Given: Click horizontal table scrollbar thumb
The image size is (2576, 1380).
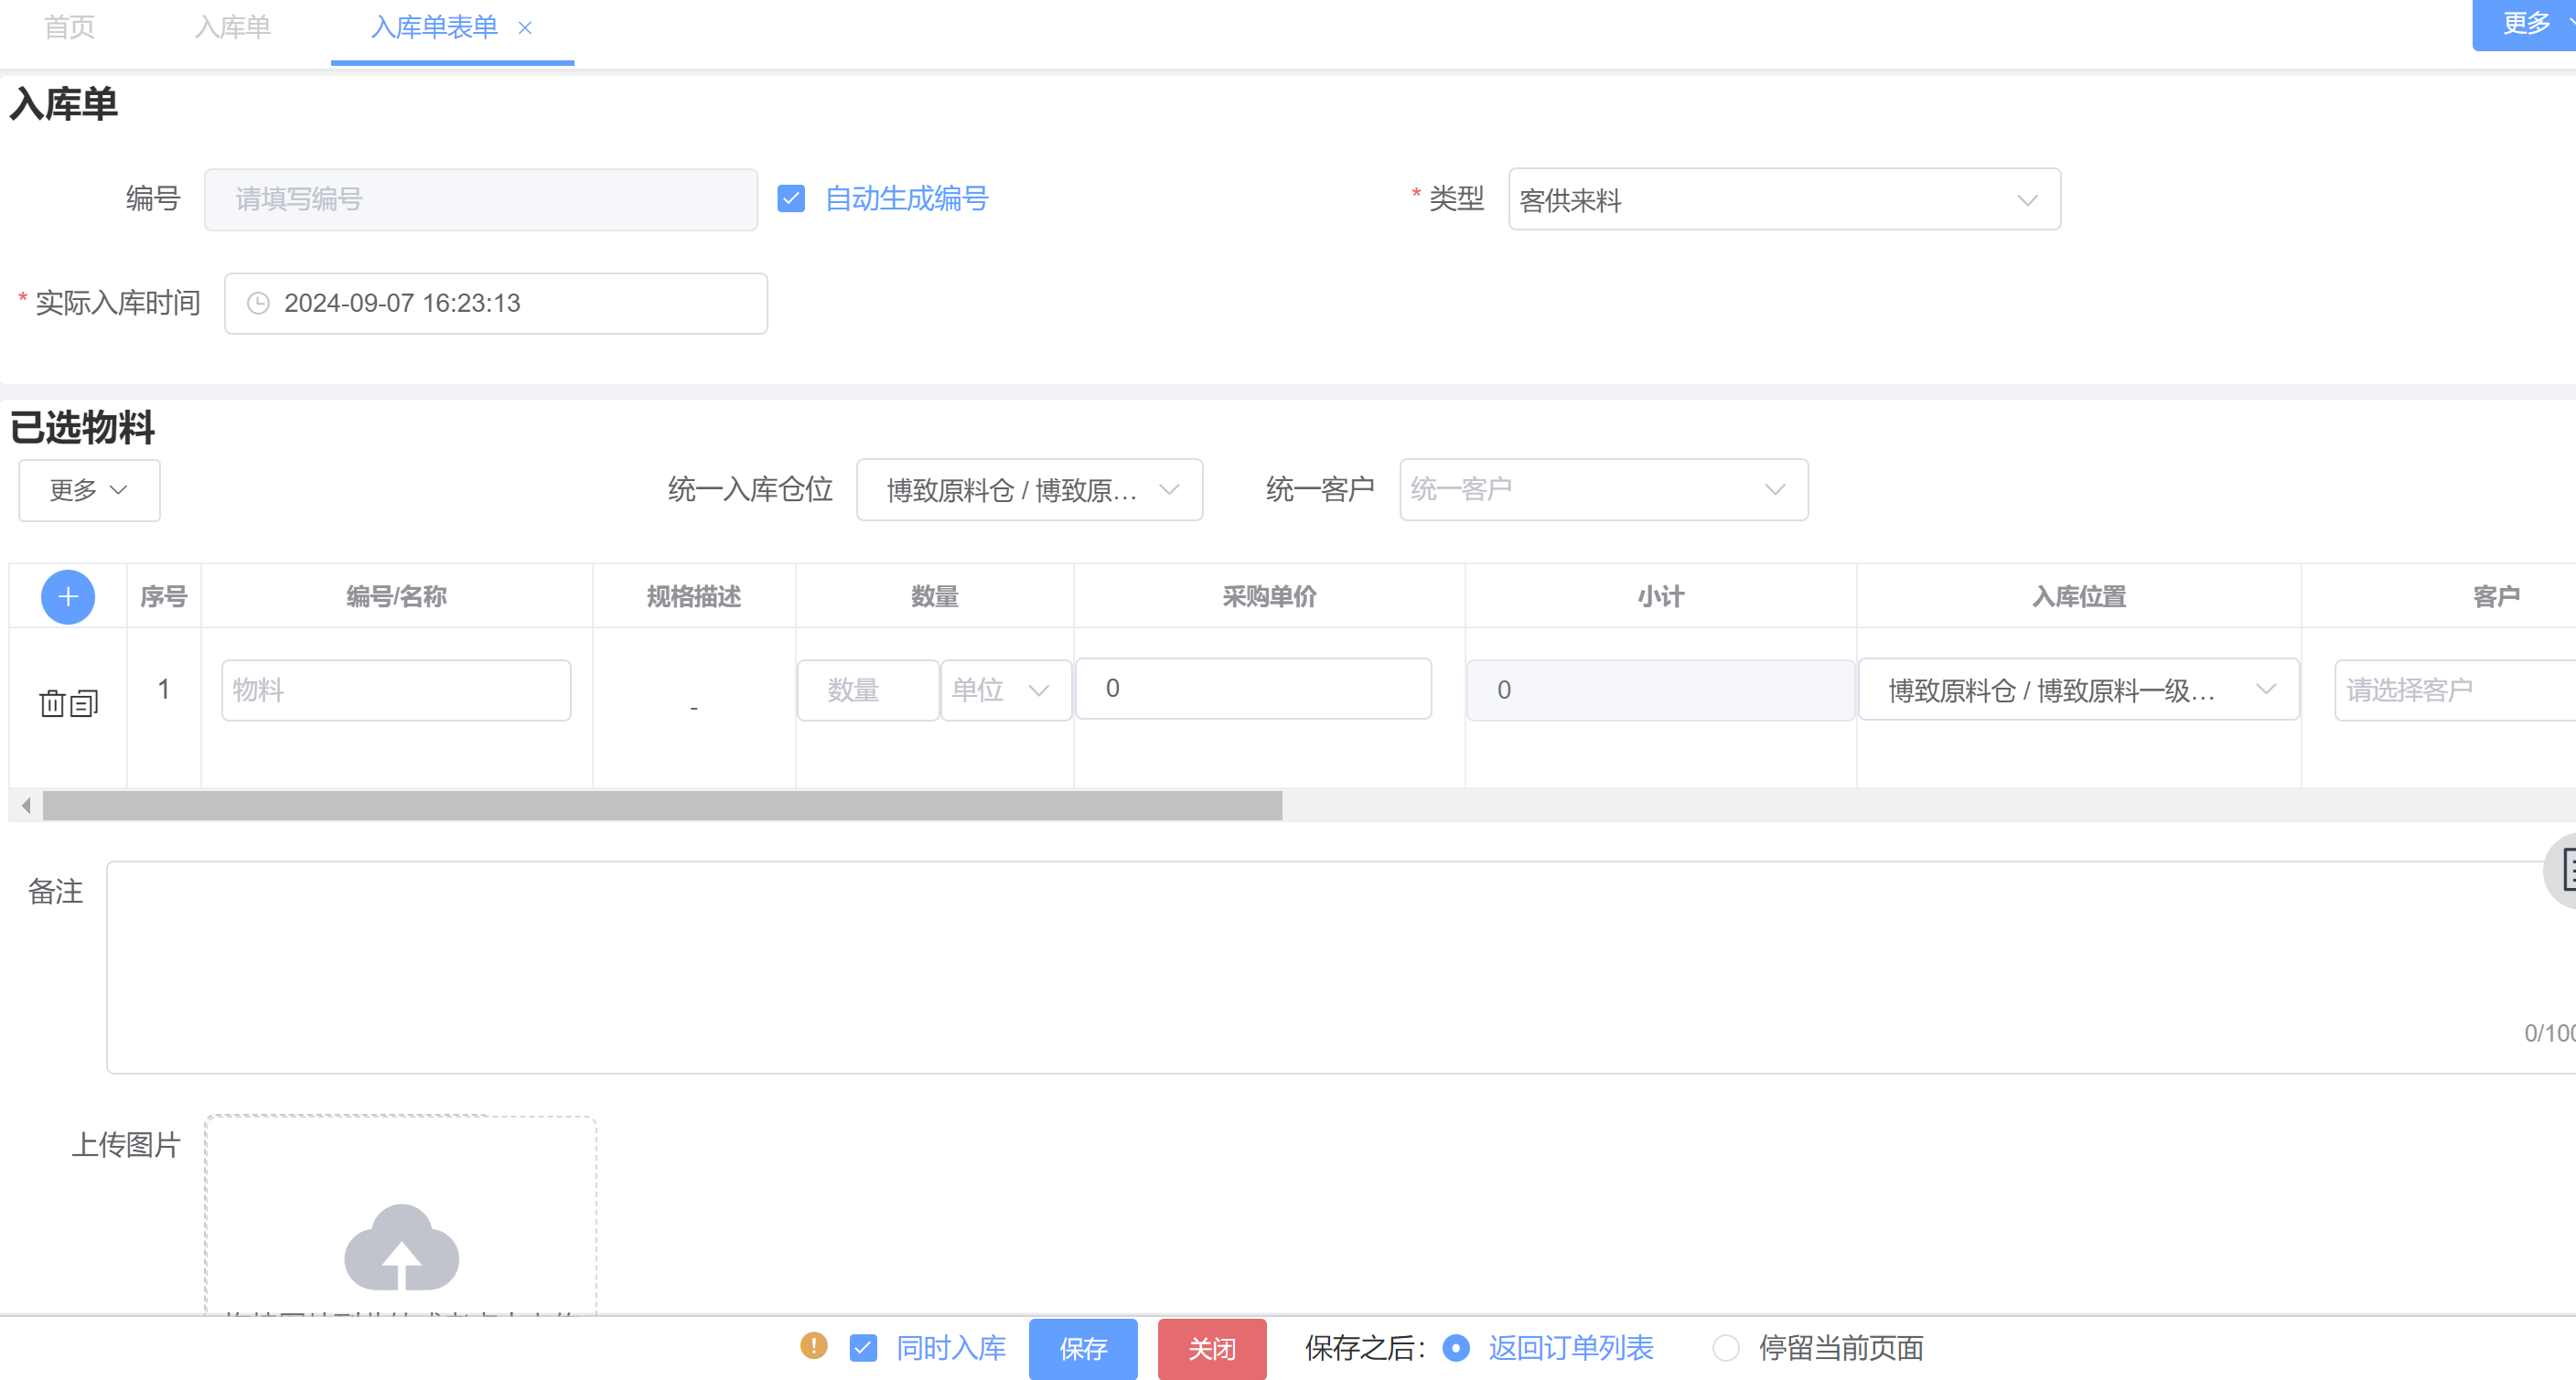Looking at the screenshot, I should (662, 805).
